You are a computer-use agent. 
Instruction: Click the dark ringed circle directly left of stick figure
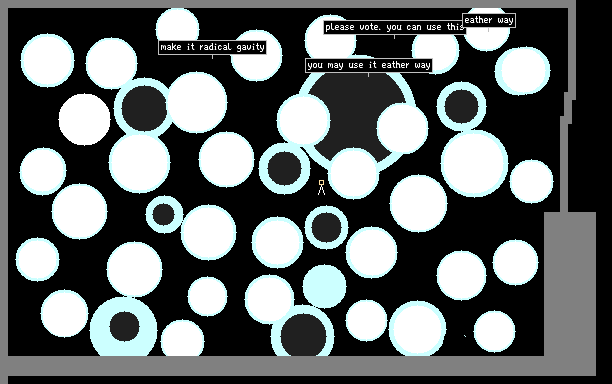click(x=285, y=168)
